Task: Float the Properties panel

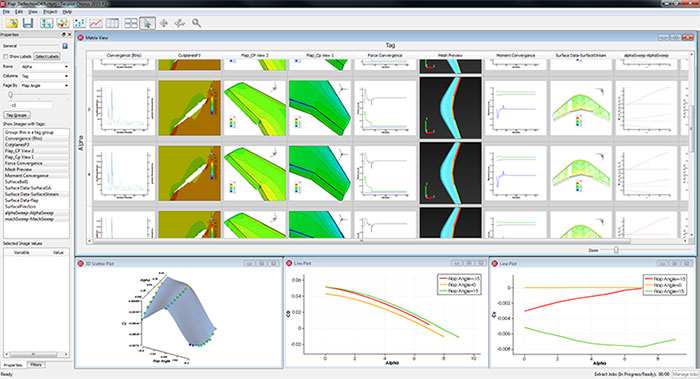Action: [63, 34]
